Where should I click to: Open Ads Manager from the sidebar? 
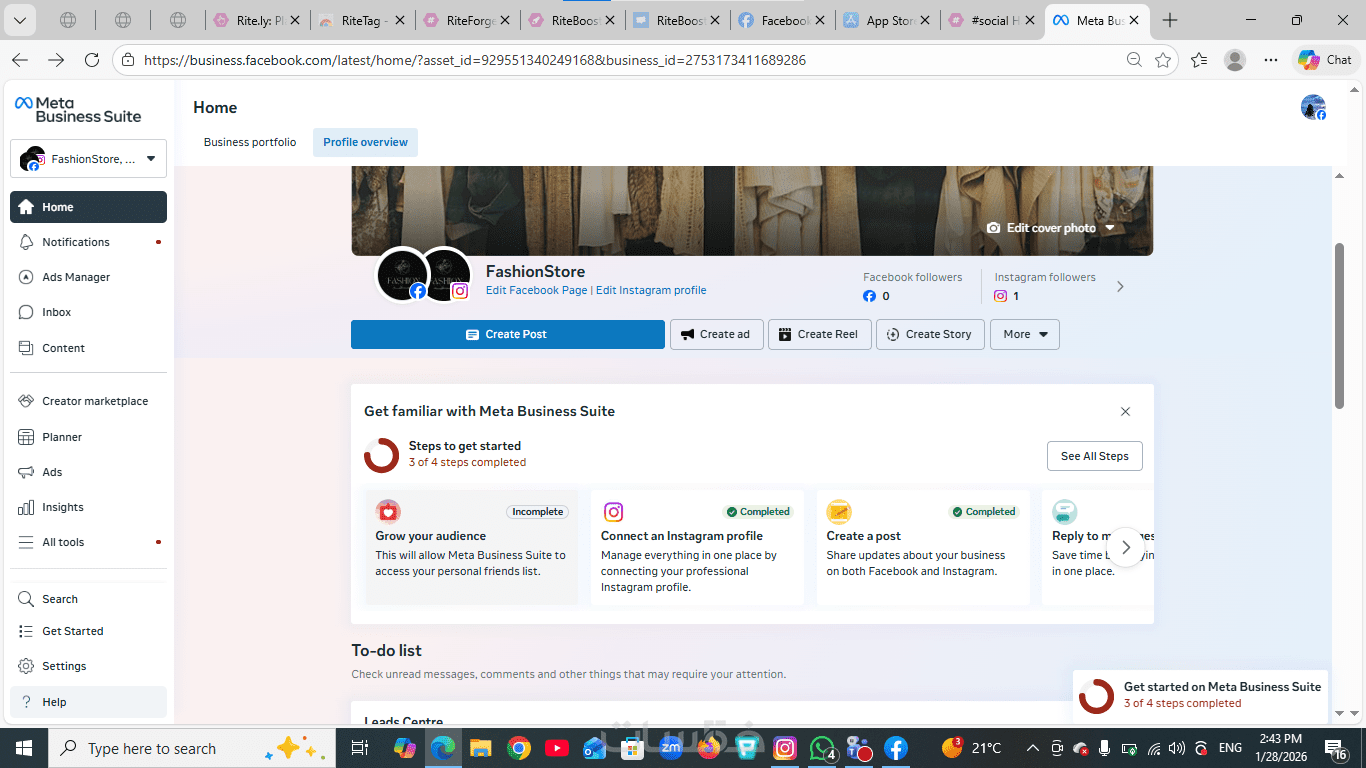26,277
